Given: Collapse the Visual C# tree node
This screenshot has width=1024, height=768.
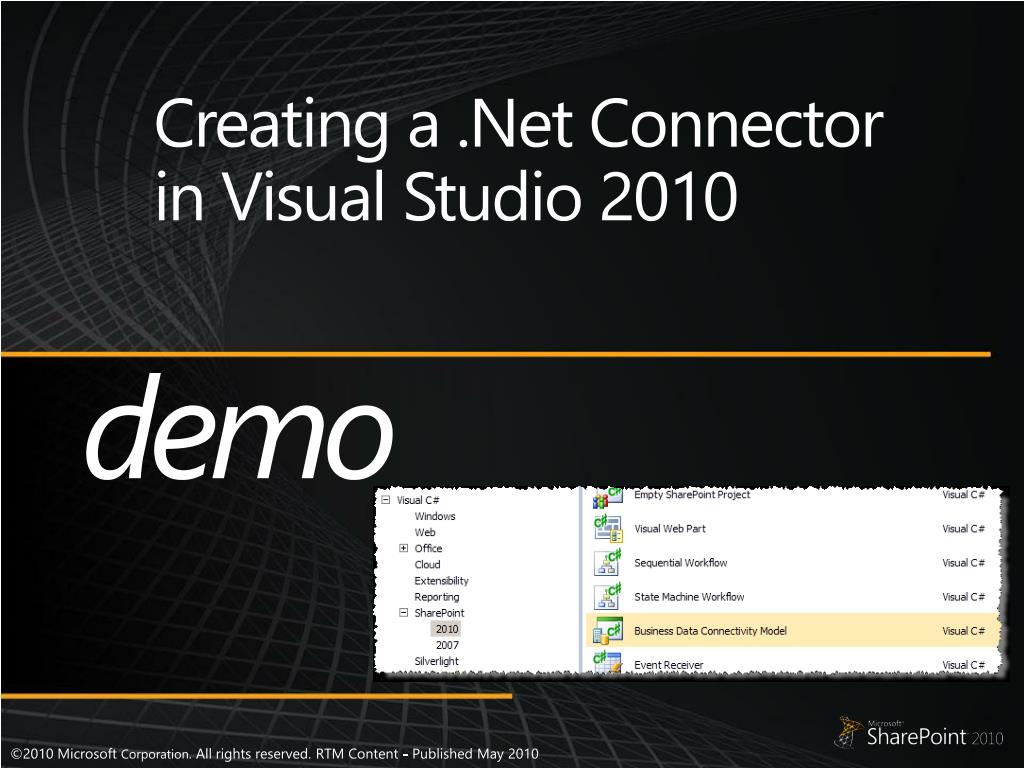Looking at the screenshot, I should tap(385, 500).
